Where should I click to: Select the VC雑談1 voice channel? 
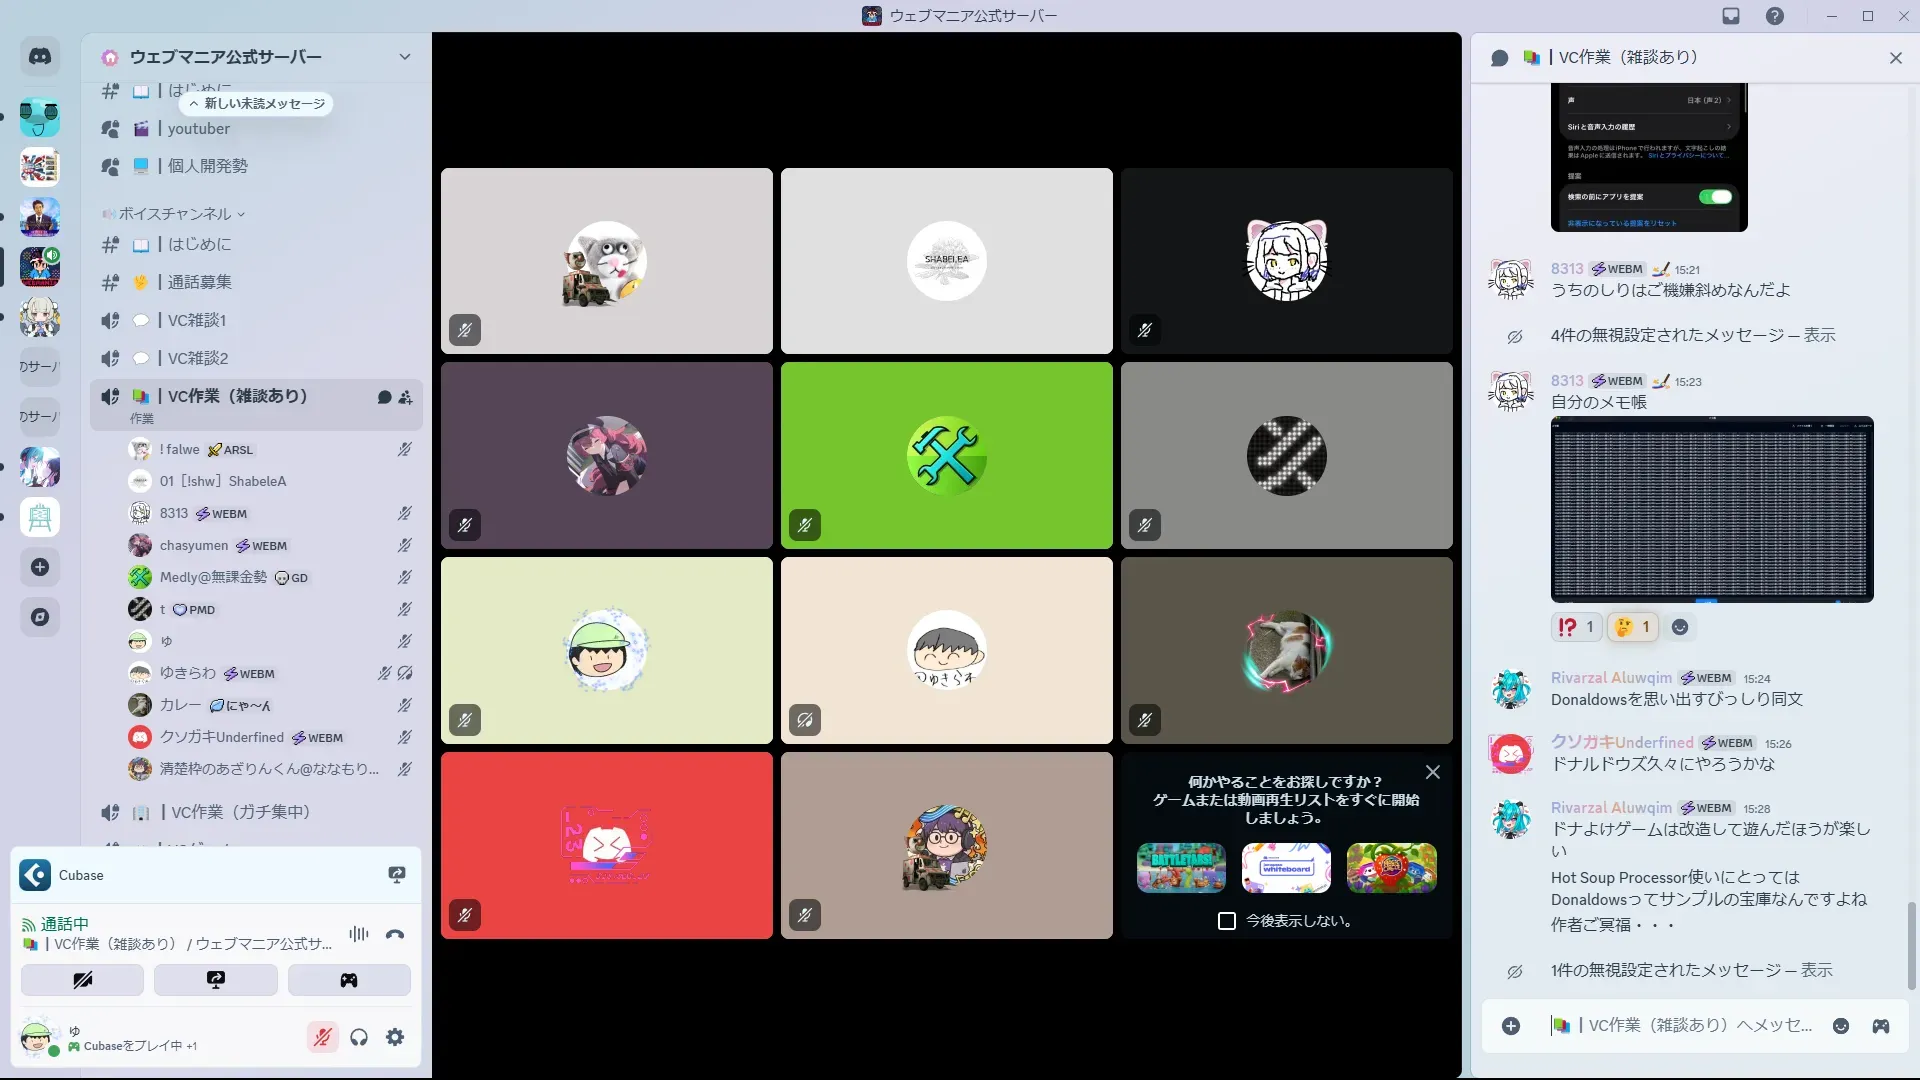(197, 320)
